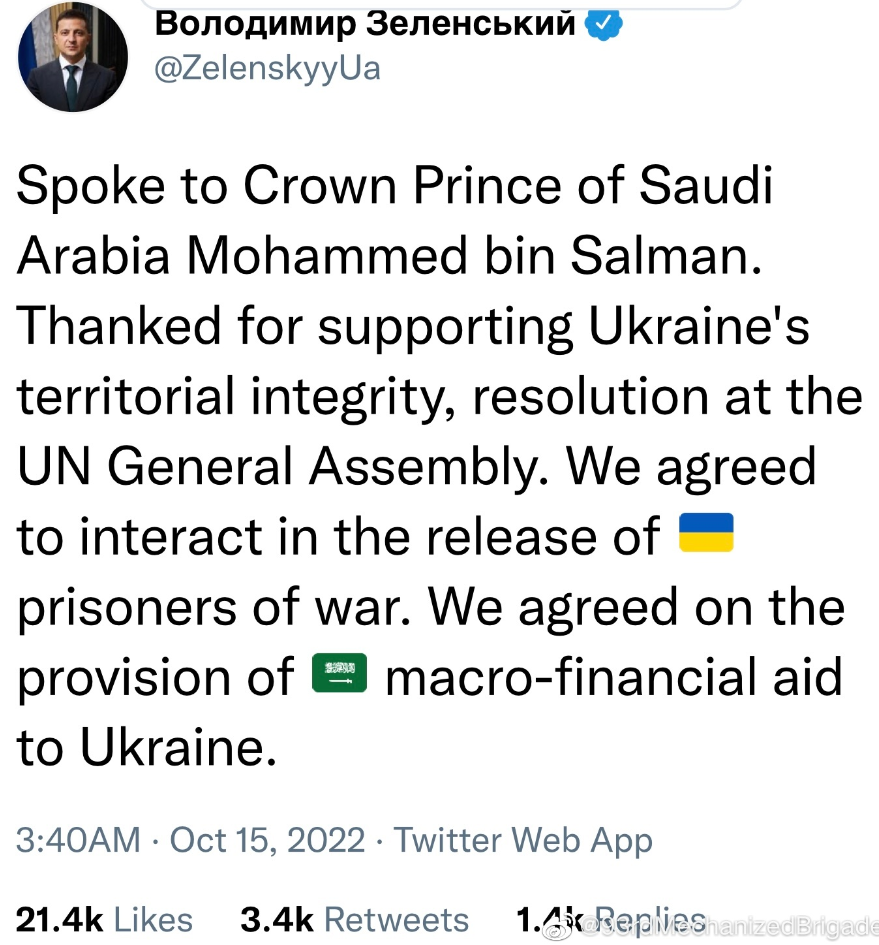Screen dimensions: 879x945
Task: View the 21.4k Likes list
Action: (105, 920)
